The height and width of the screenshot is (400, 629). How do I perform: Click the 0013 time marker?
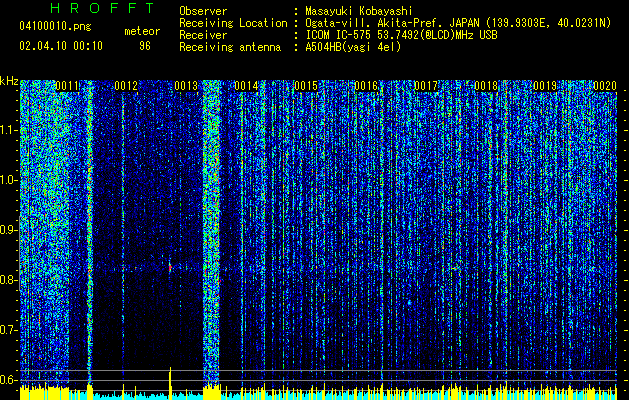coord(186,86)
